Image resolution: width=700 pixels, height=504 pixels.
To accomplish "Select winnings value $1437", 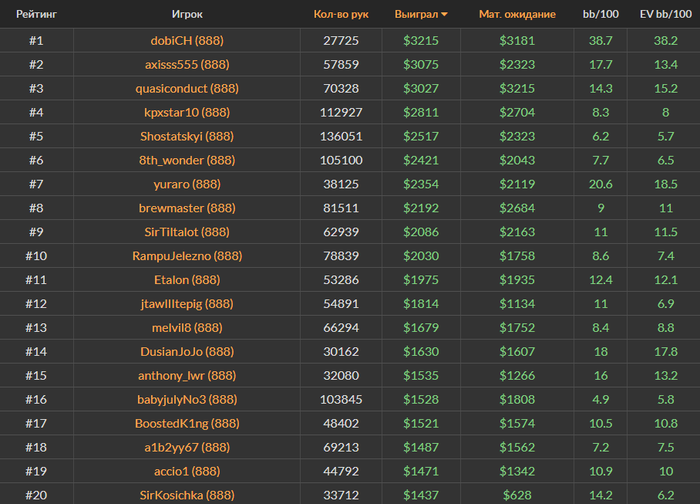I will [x=421, y=496].
